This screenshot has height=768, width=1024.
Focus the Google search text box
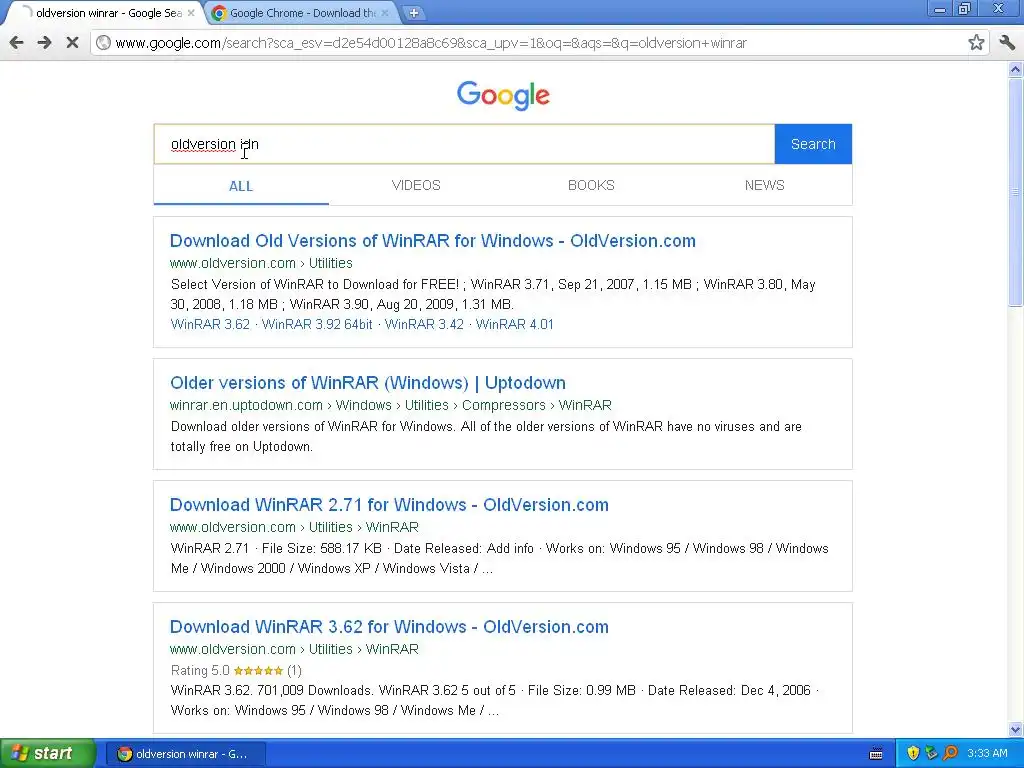(x=464, y=144)
